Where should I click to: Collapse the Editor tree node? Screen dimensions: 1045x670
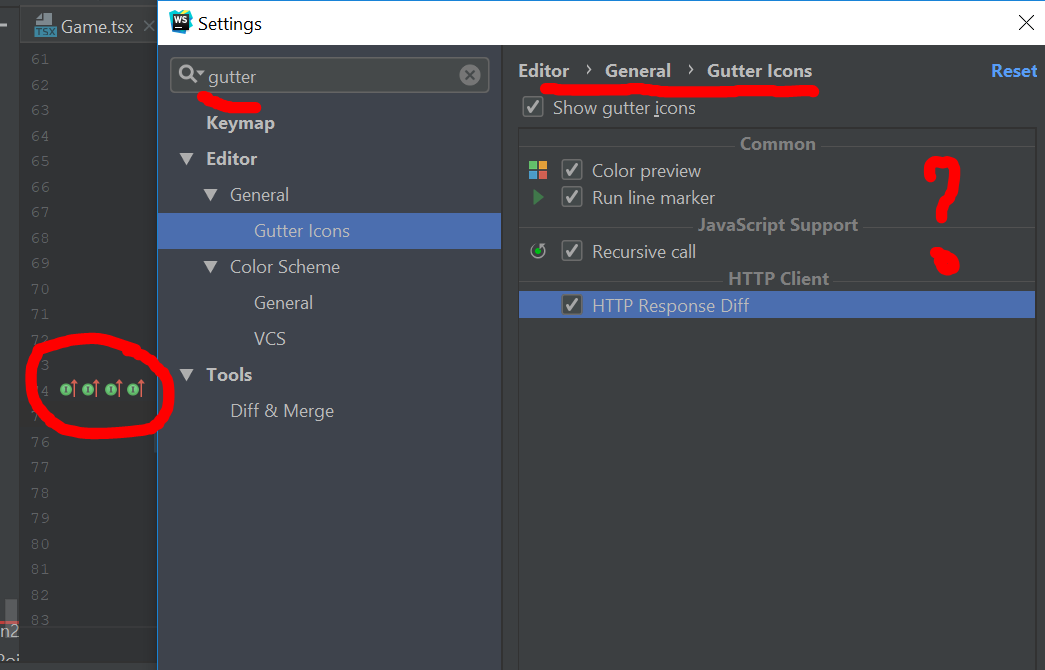(186, 158)
